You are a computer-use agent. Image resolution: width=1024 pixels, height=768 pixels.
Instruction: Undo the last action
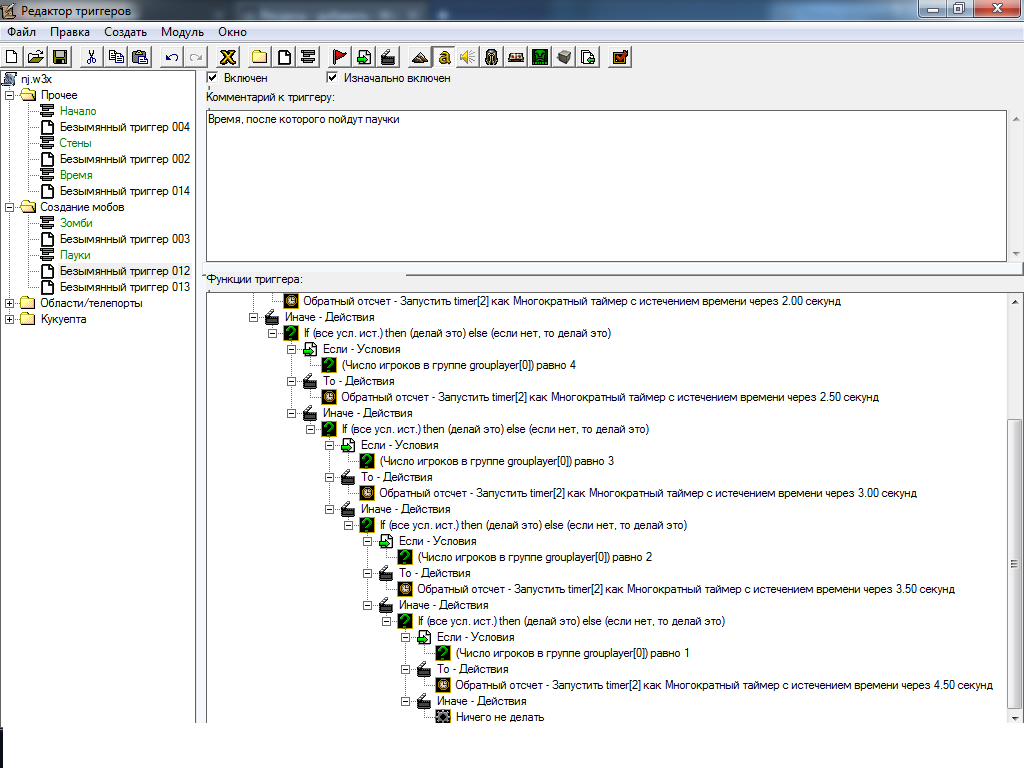tap(171, 57)
